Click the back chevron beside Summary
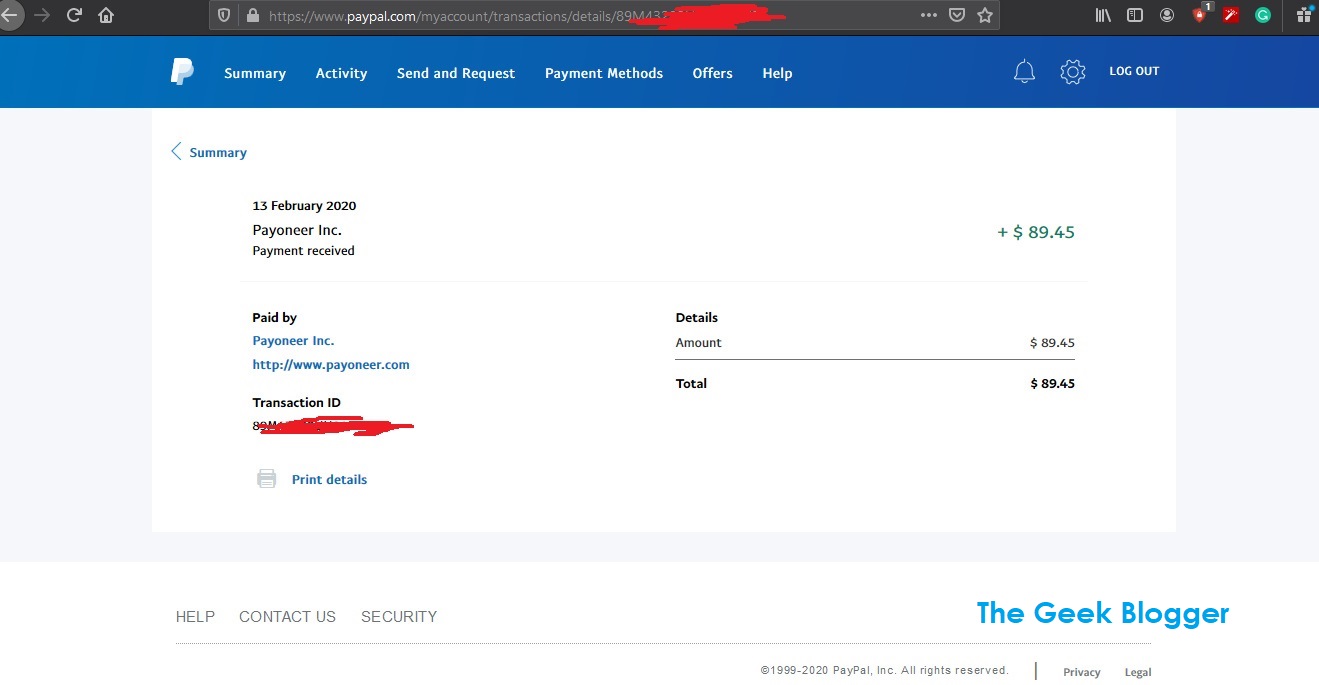Screen dimensions: 1319x685 tap(176, 151)
